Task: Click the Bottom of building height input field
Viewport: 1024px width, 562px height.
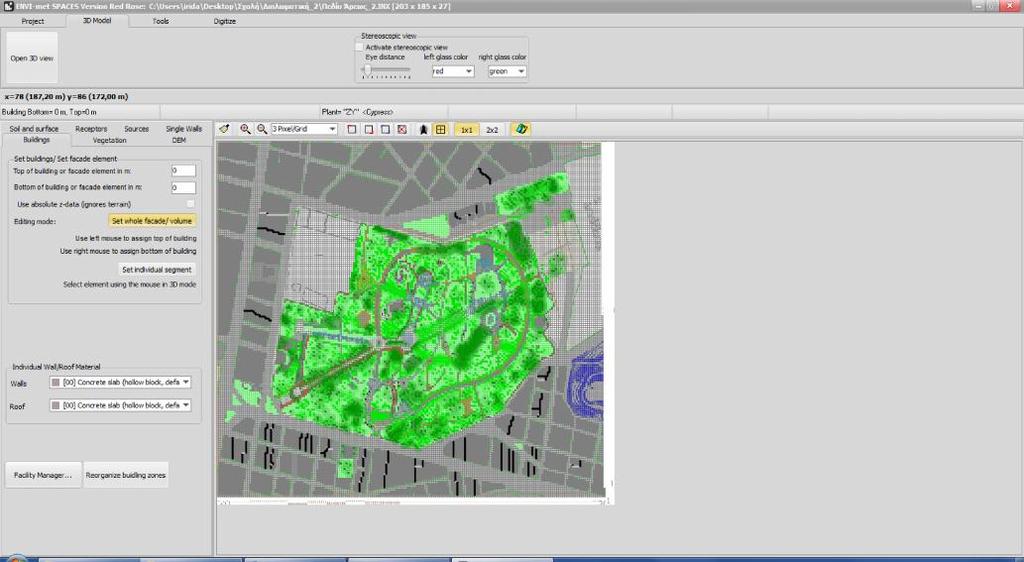Action: pos(184,187)
